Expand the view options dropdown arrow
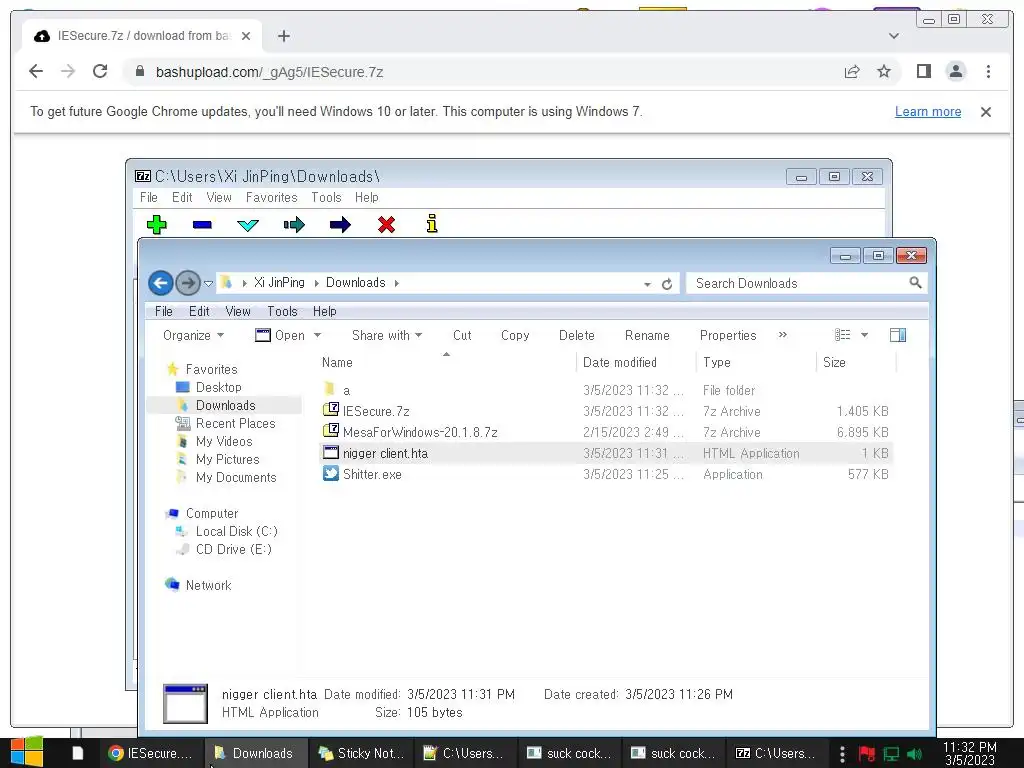This screenshot has width=1024, height=768. [x=865, y=335]
